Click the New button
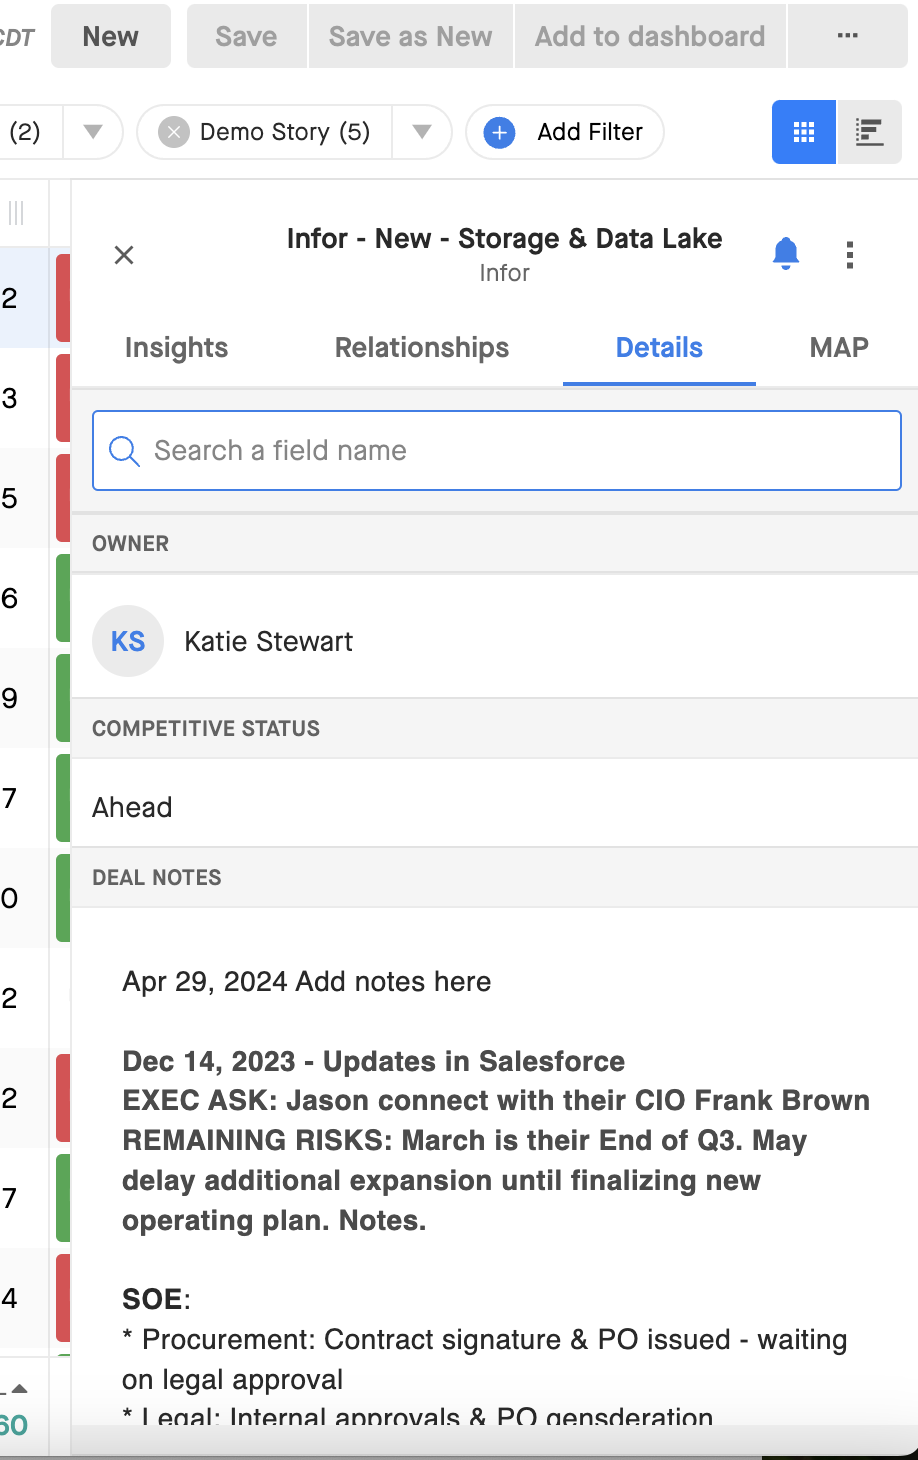 [110, 35]
